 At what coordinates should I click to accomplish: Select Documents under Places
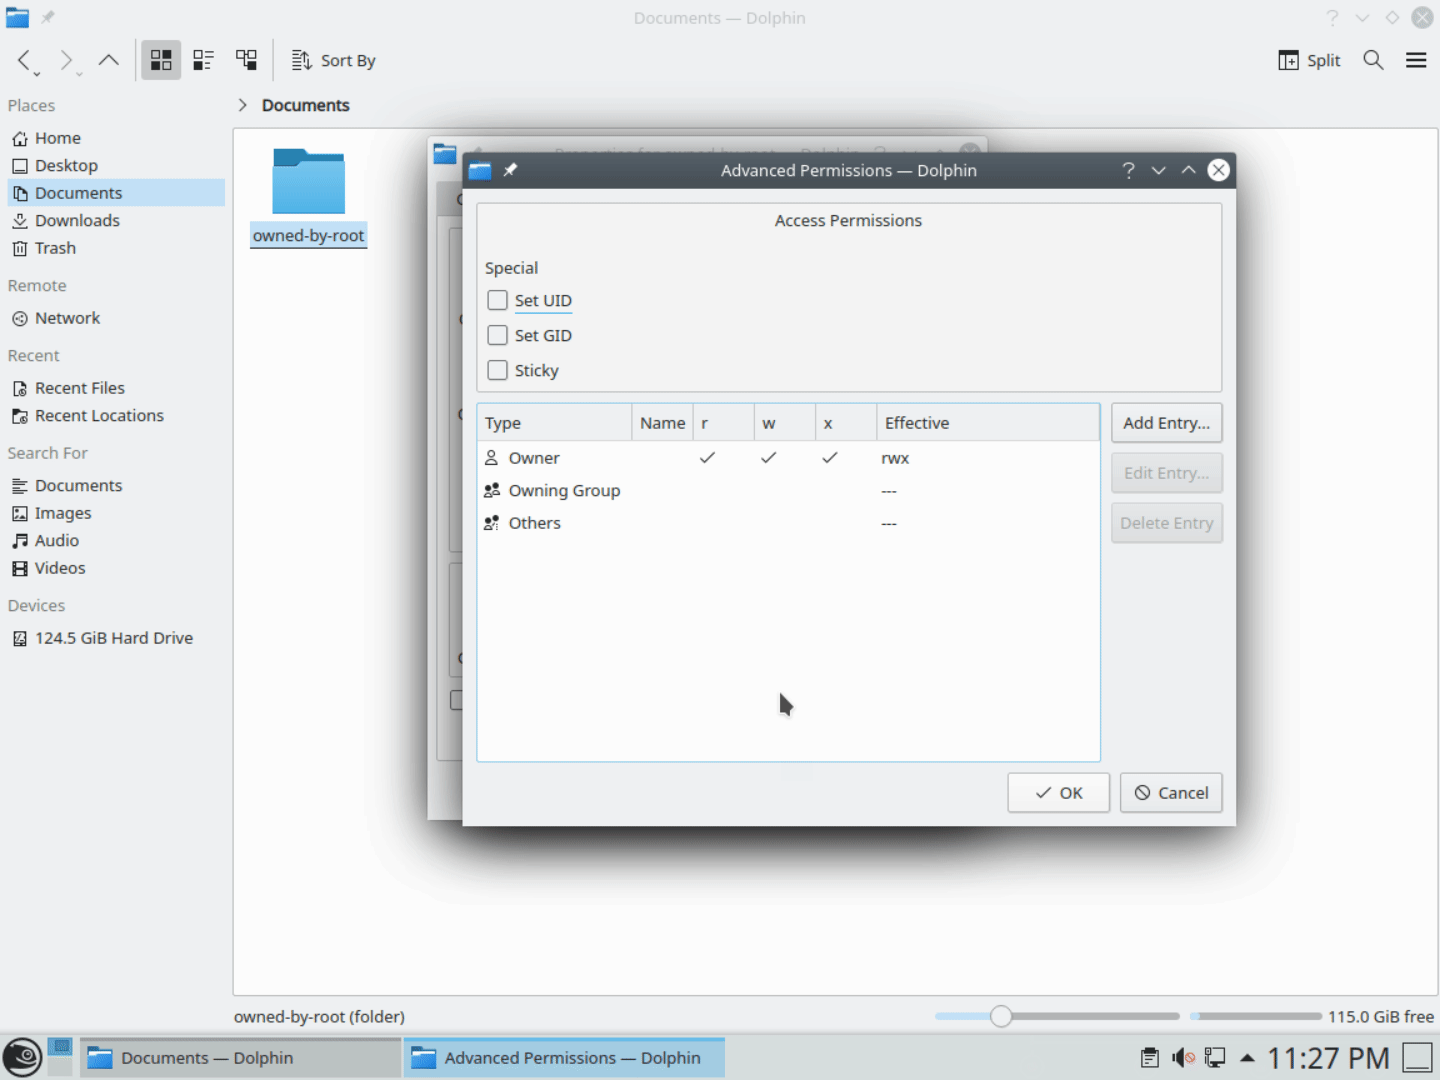pyautogui.click(x=116, y=193)
